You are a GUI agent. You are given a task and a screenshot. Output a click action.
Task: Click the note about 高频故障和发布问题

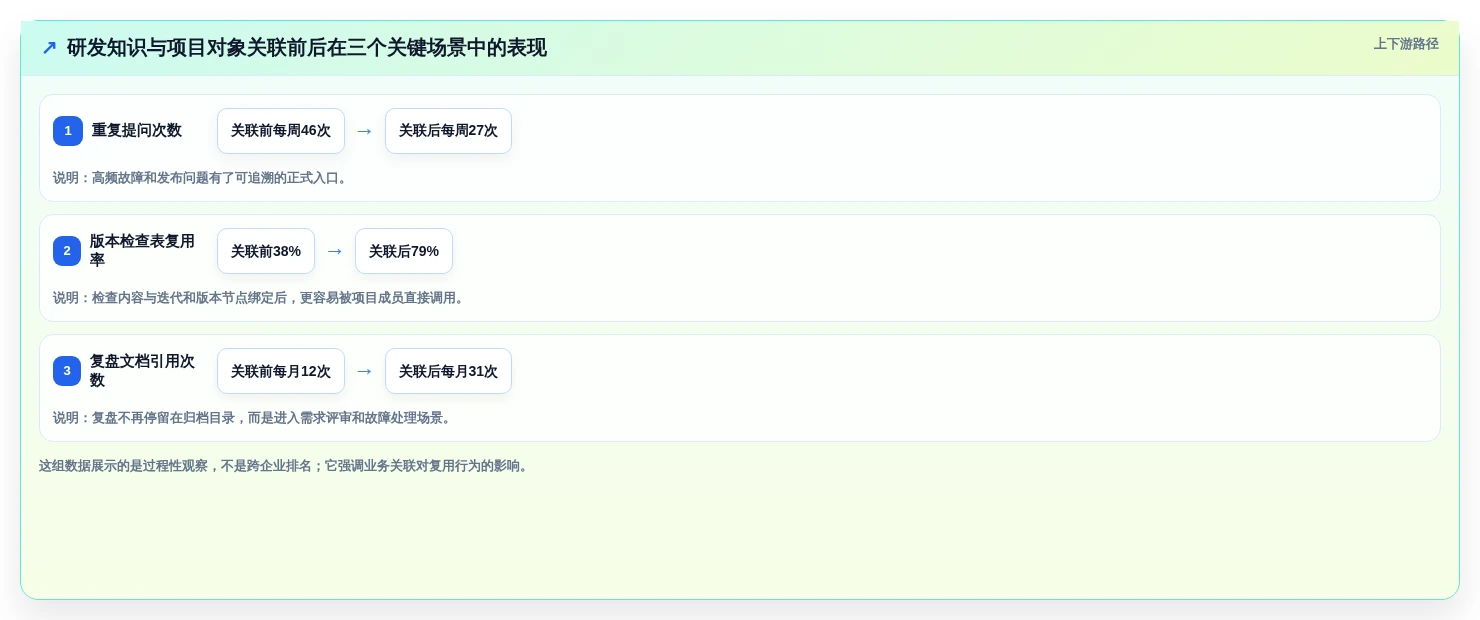(x=200, y=178)
